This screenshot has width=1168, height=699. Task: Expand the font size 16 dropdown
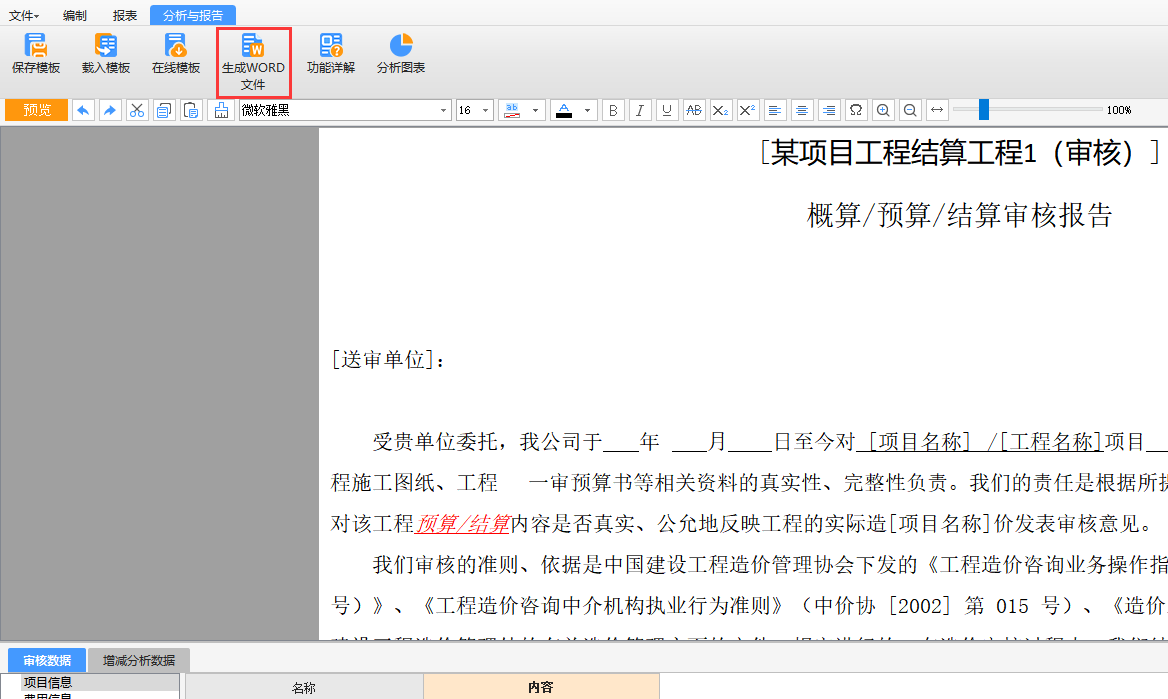click(486, 110)
